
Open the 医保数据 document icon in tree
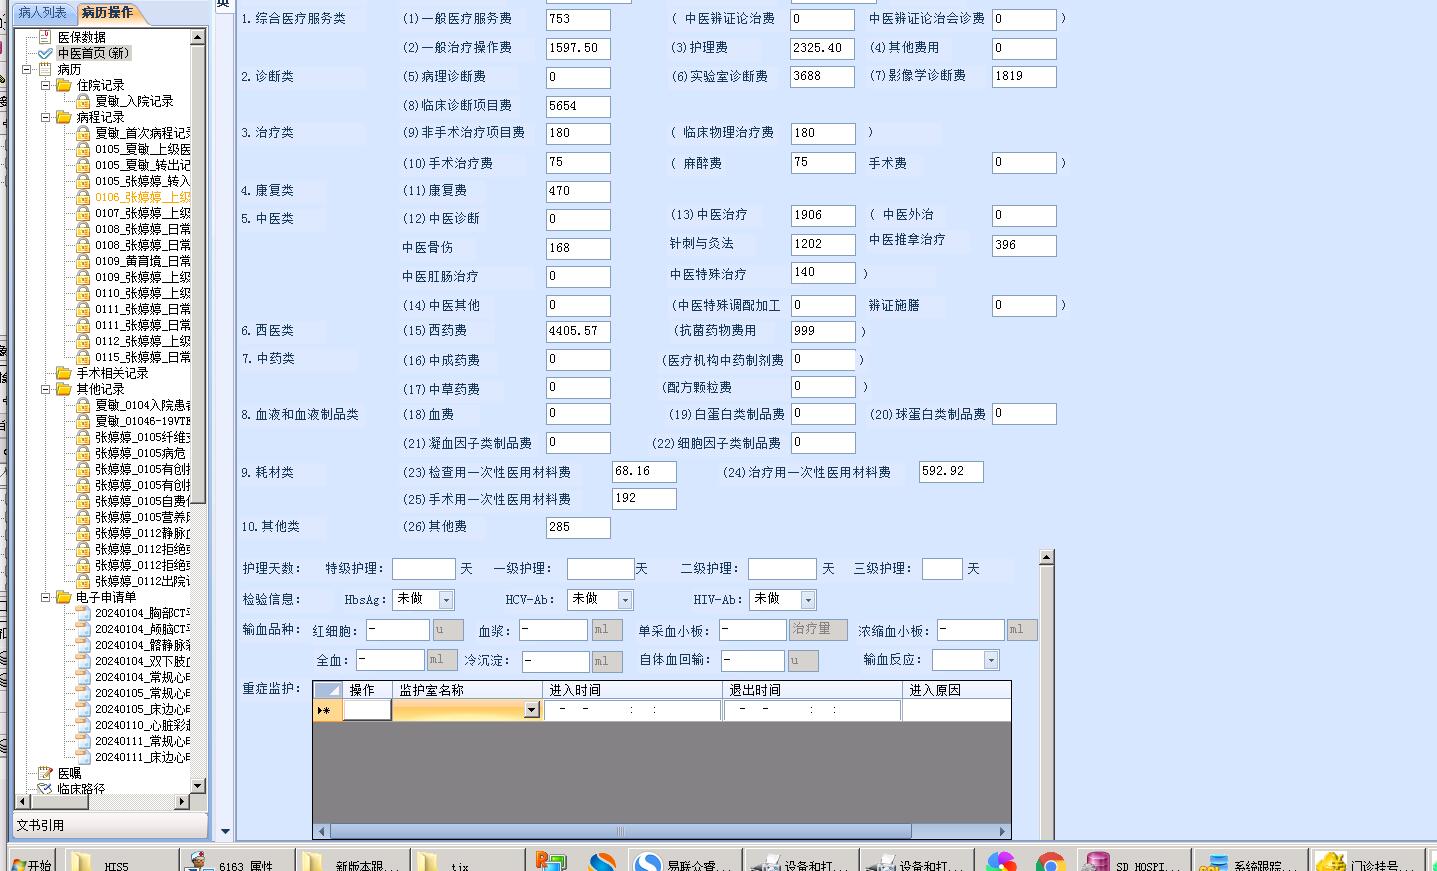[45, 37]
